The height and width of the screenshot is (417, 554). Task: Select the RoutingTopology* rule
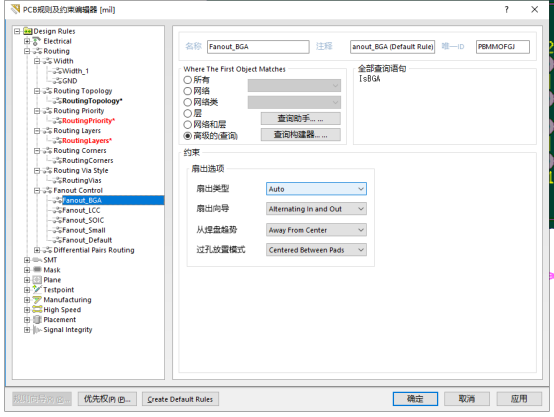pos(92,101)
